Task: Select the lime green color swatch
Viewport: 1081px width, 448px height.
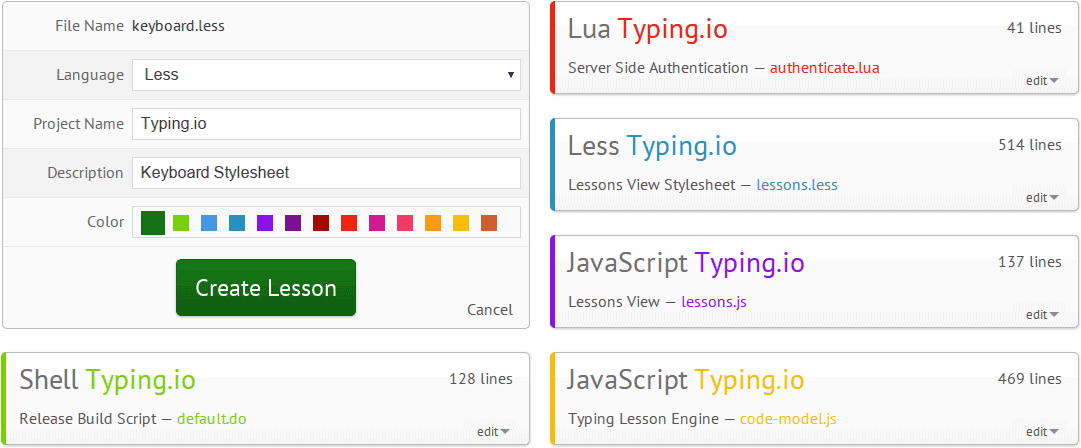Action: [x=181, y=223]
